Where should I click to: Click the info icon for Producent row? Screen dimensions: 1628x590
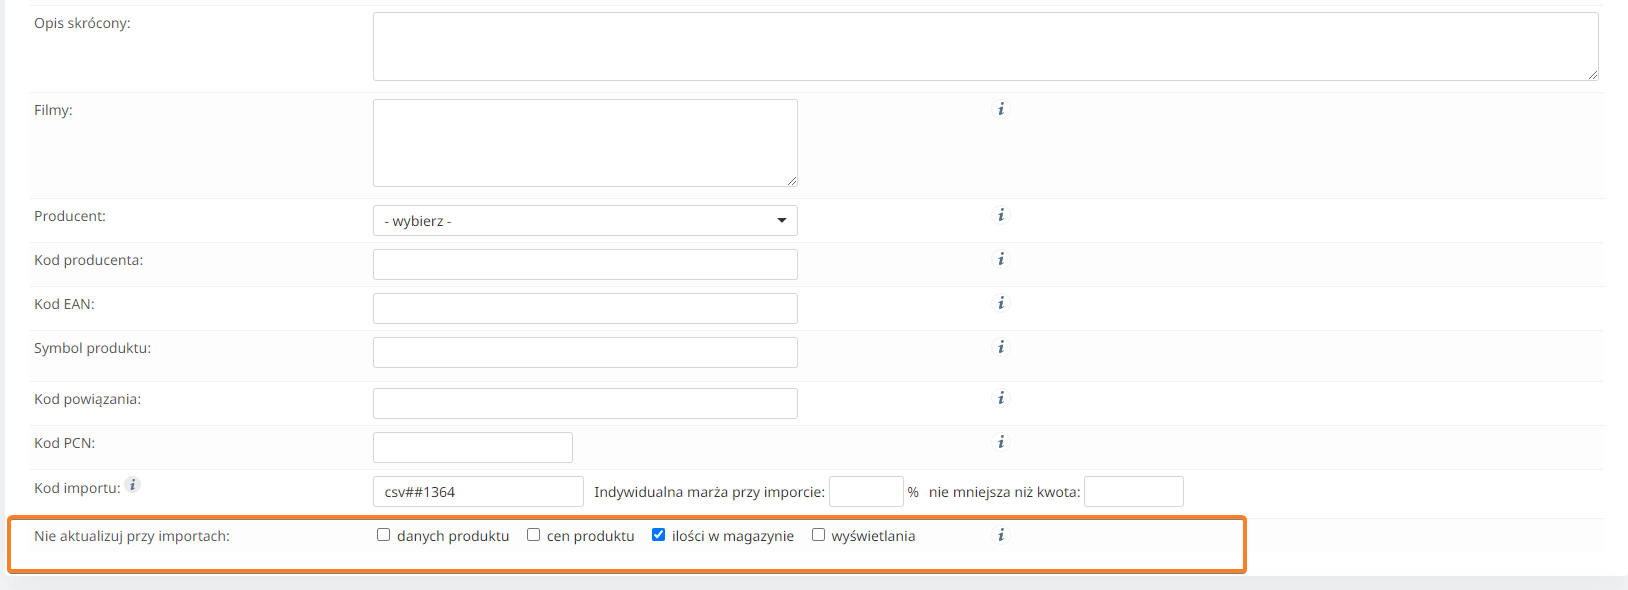[1000, 215]
